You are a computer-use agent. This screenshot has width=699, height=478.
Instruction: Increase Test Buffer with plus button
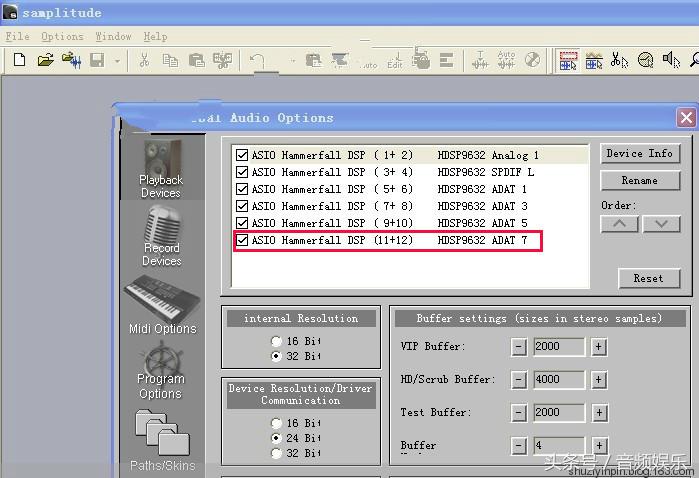tap(599, 412)
